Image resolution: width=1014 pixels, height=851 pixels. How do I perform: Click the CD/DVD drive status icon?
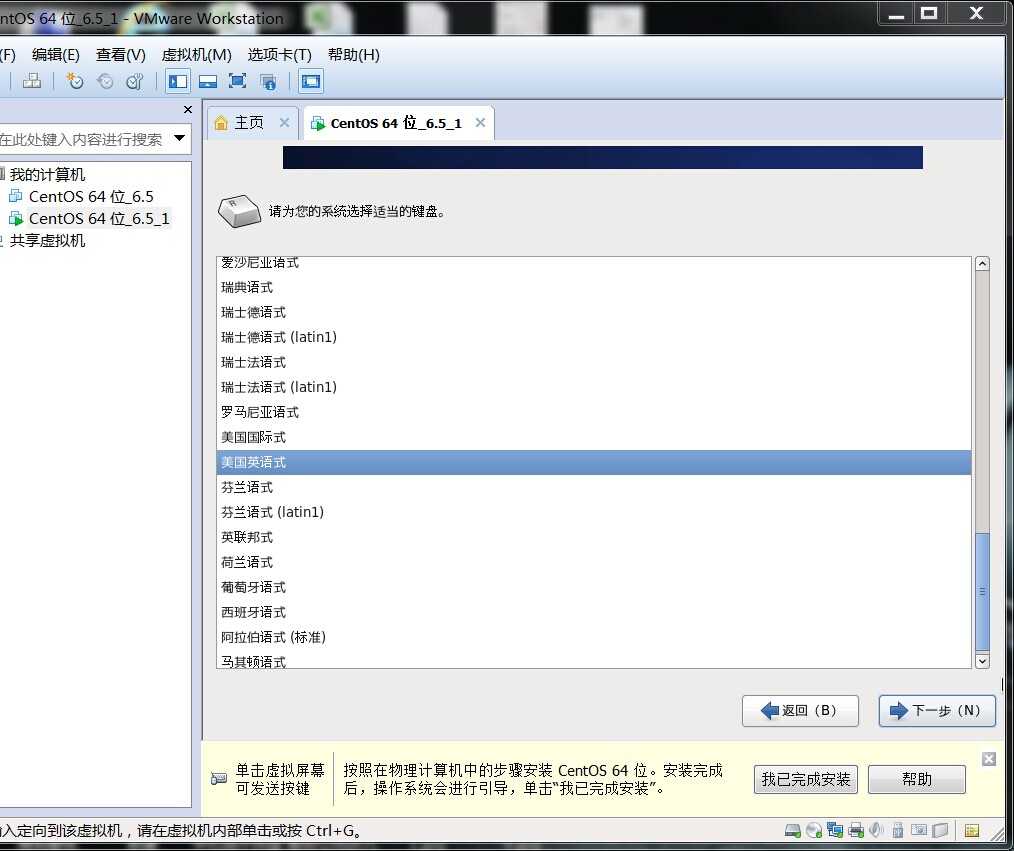[x=814, y=830]
